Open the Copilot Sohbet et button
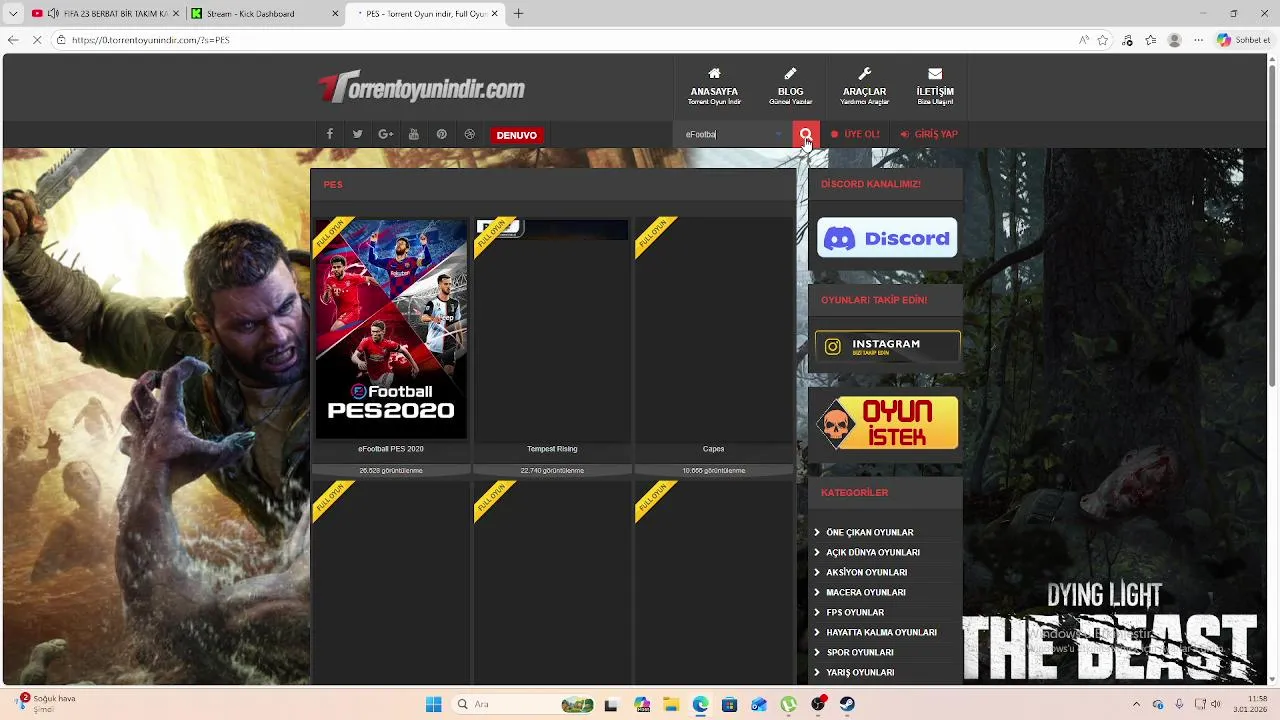The height and width of the screenshot is (720, 1280). coord(1244,40)
